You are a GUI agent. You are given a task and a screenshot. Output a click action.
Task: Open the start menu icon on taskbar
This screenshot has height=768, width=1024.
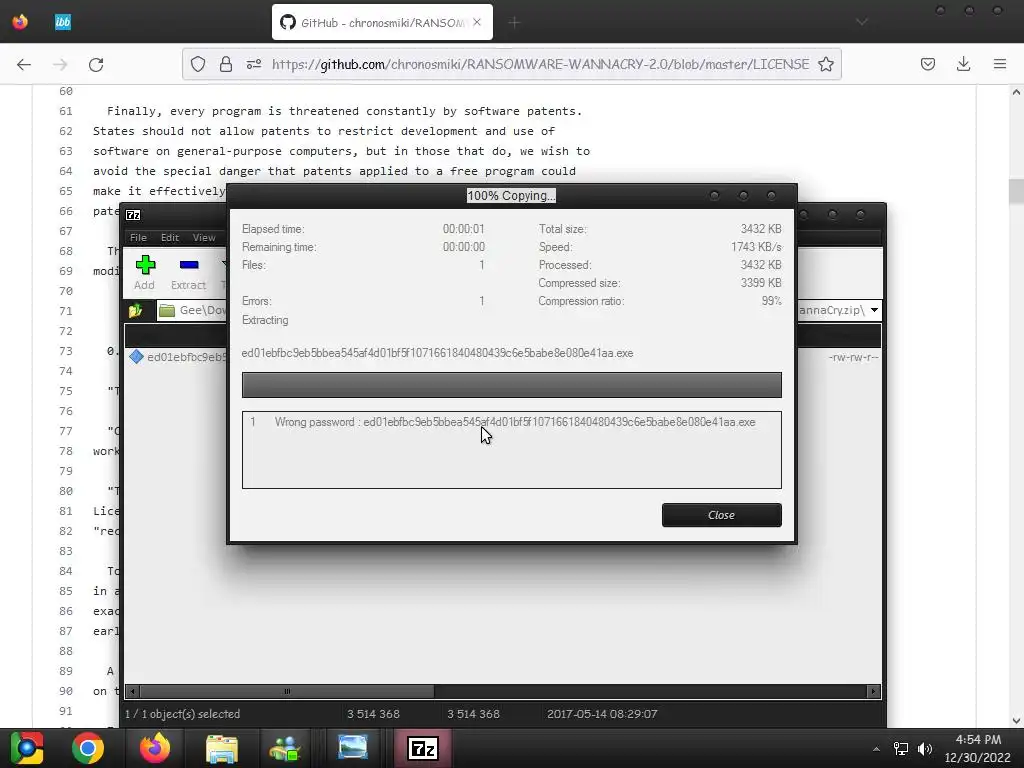pos(27,748)
